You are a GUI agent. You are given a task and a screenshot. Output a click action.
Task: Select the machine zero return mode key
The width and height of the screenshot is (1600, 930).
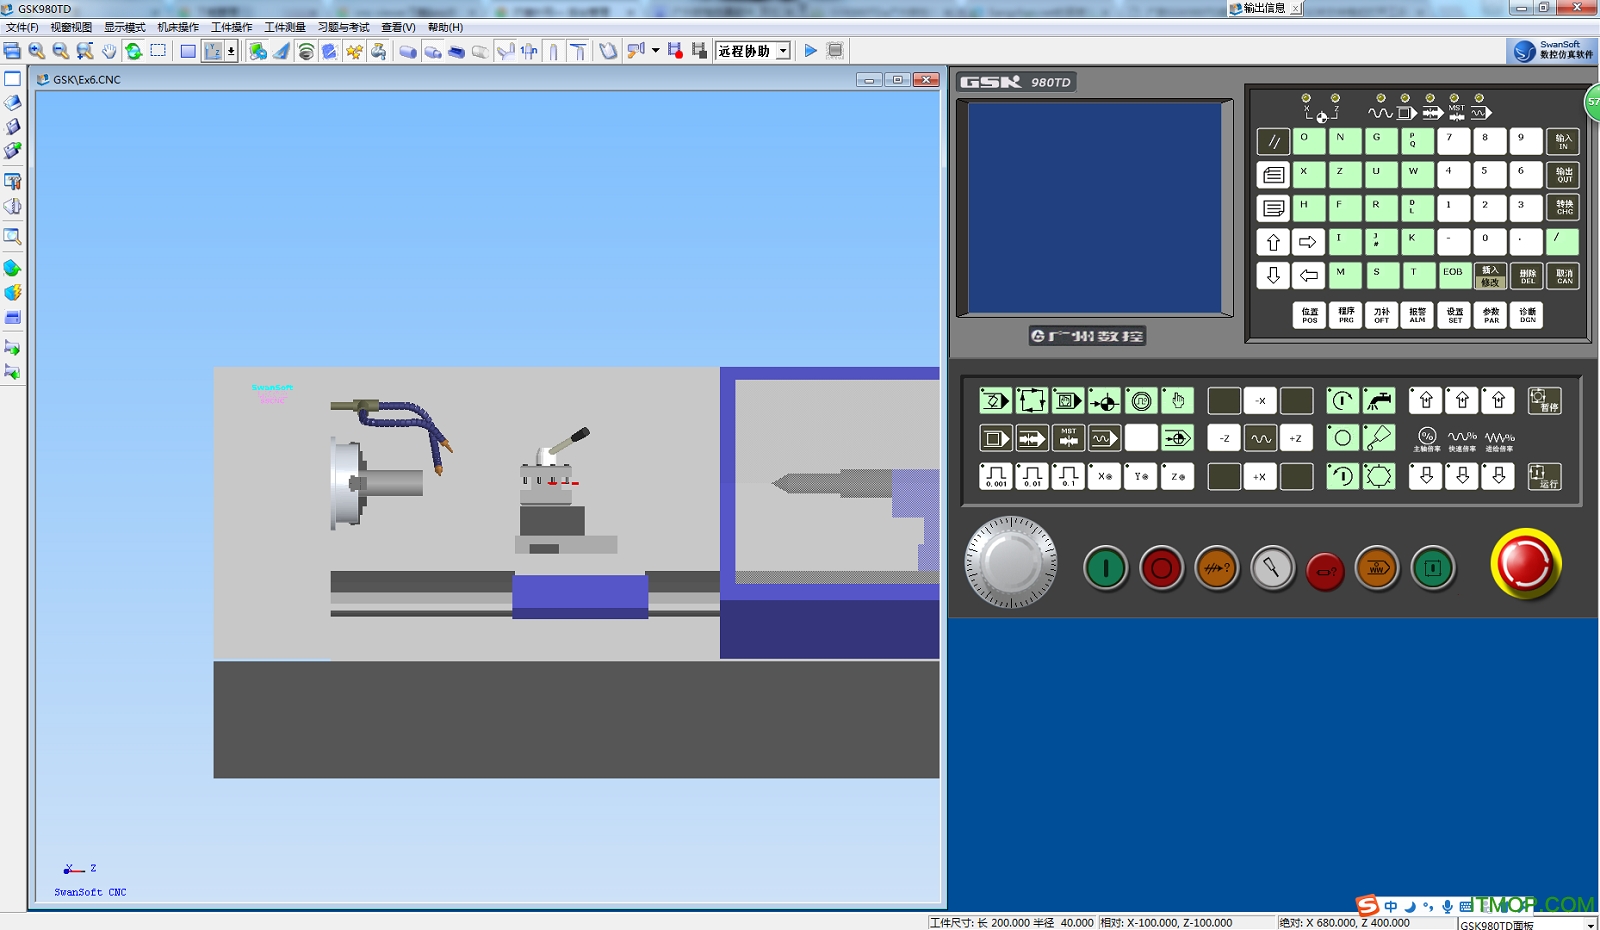tap(1104, 401)
